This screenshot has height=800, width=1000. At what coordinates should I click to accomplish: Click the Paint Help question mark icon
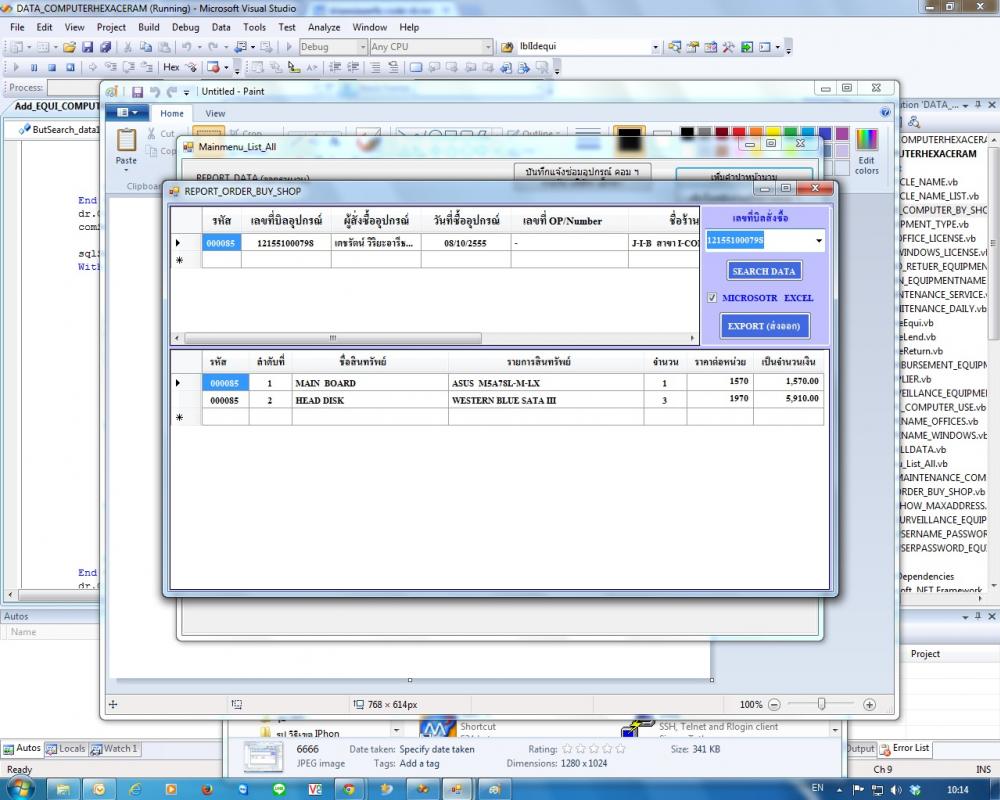coord(885,112)
